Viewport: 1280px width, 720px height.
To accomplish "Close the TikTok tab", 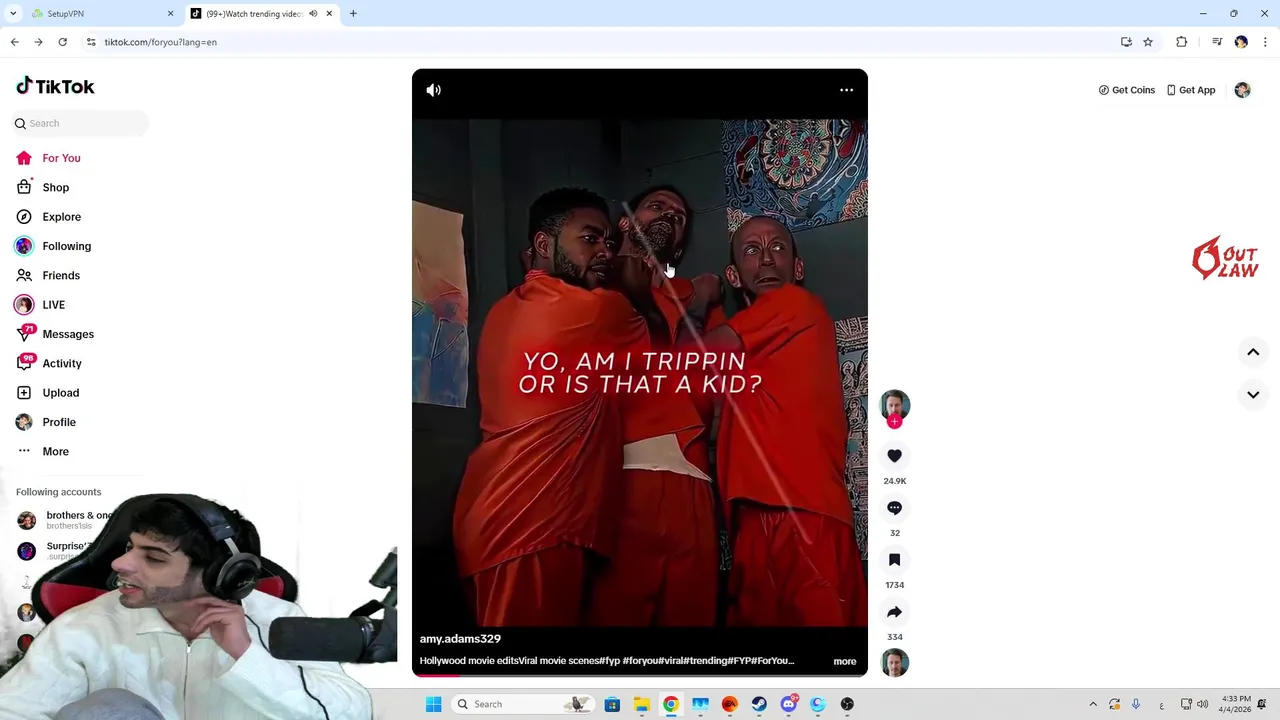I will 329,14.
